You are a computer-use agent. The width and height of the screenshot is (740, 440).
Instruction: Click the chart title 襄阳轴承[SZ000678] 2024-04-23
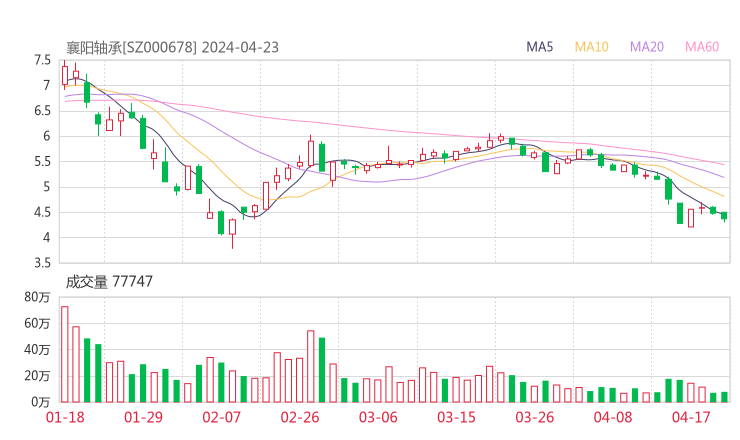click(x=172, y=47)
